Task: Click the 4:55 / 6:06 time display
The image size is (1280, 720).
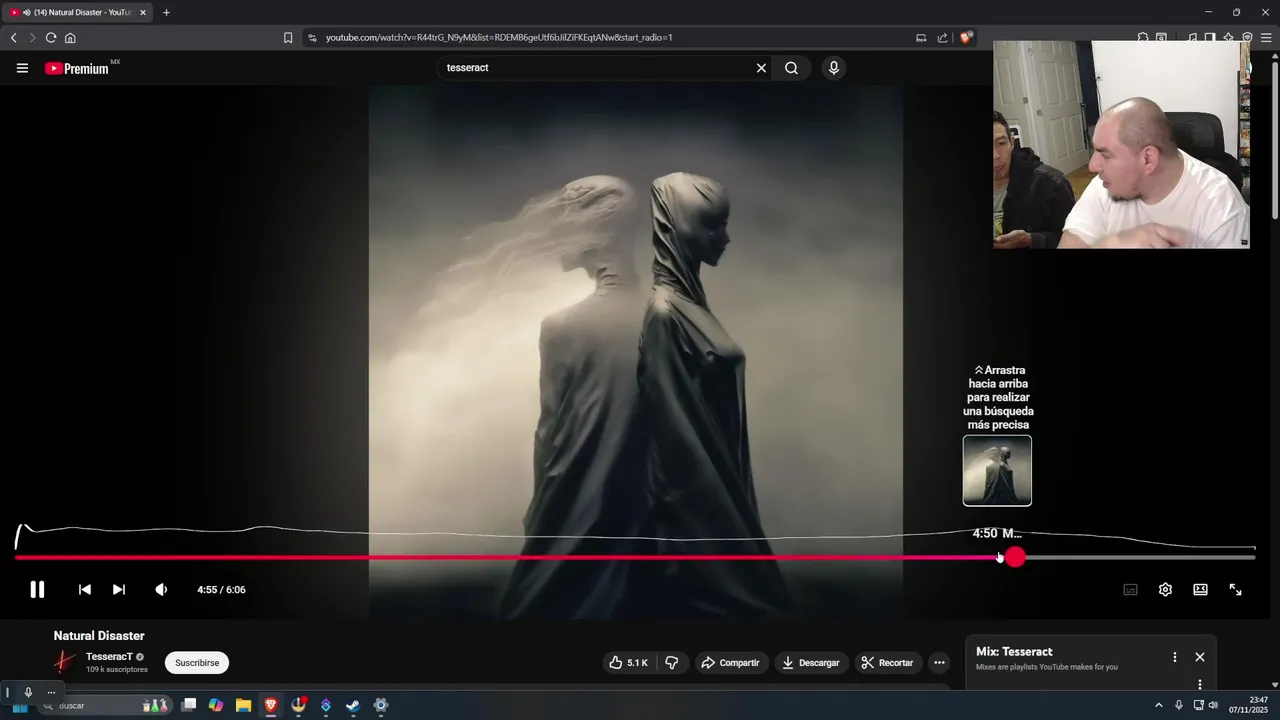Action: (x=221, y=590)
